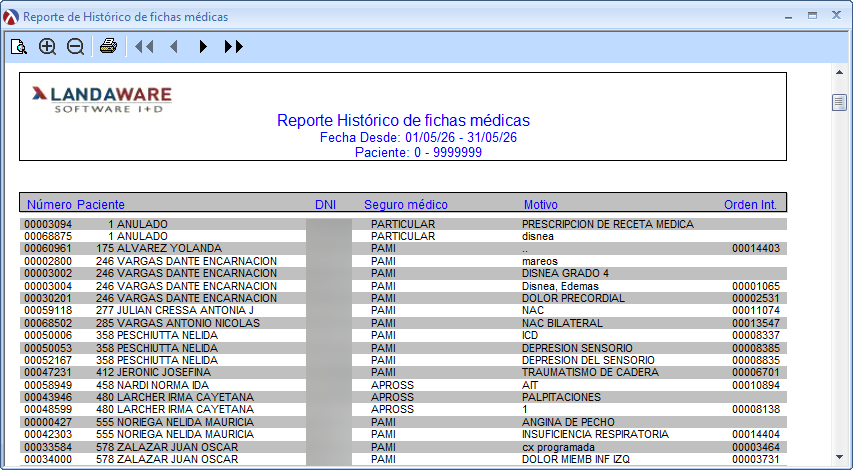Click motive DOLOR PRECORDIAL

(x=573, y=298)
